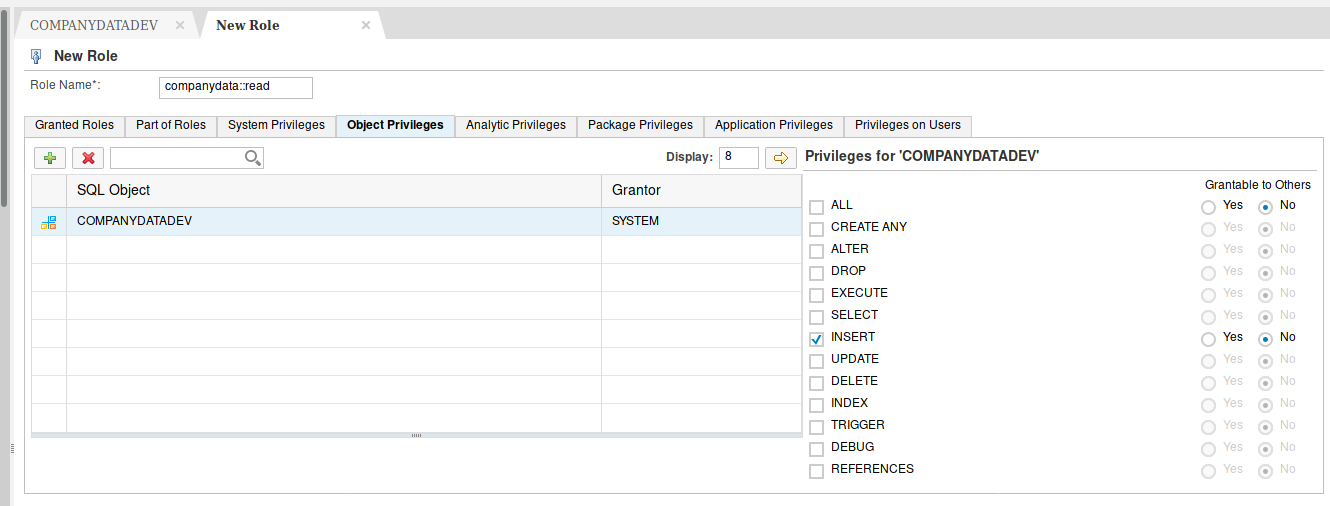
Task: Click the COMPANYDATADEV schema row icon
Action: (x=49, y=222)
